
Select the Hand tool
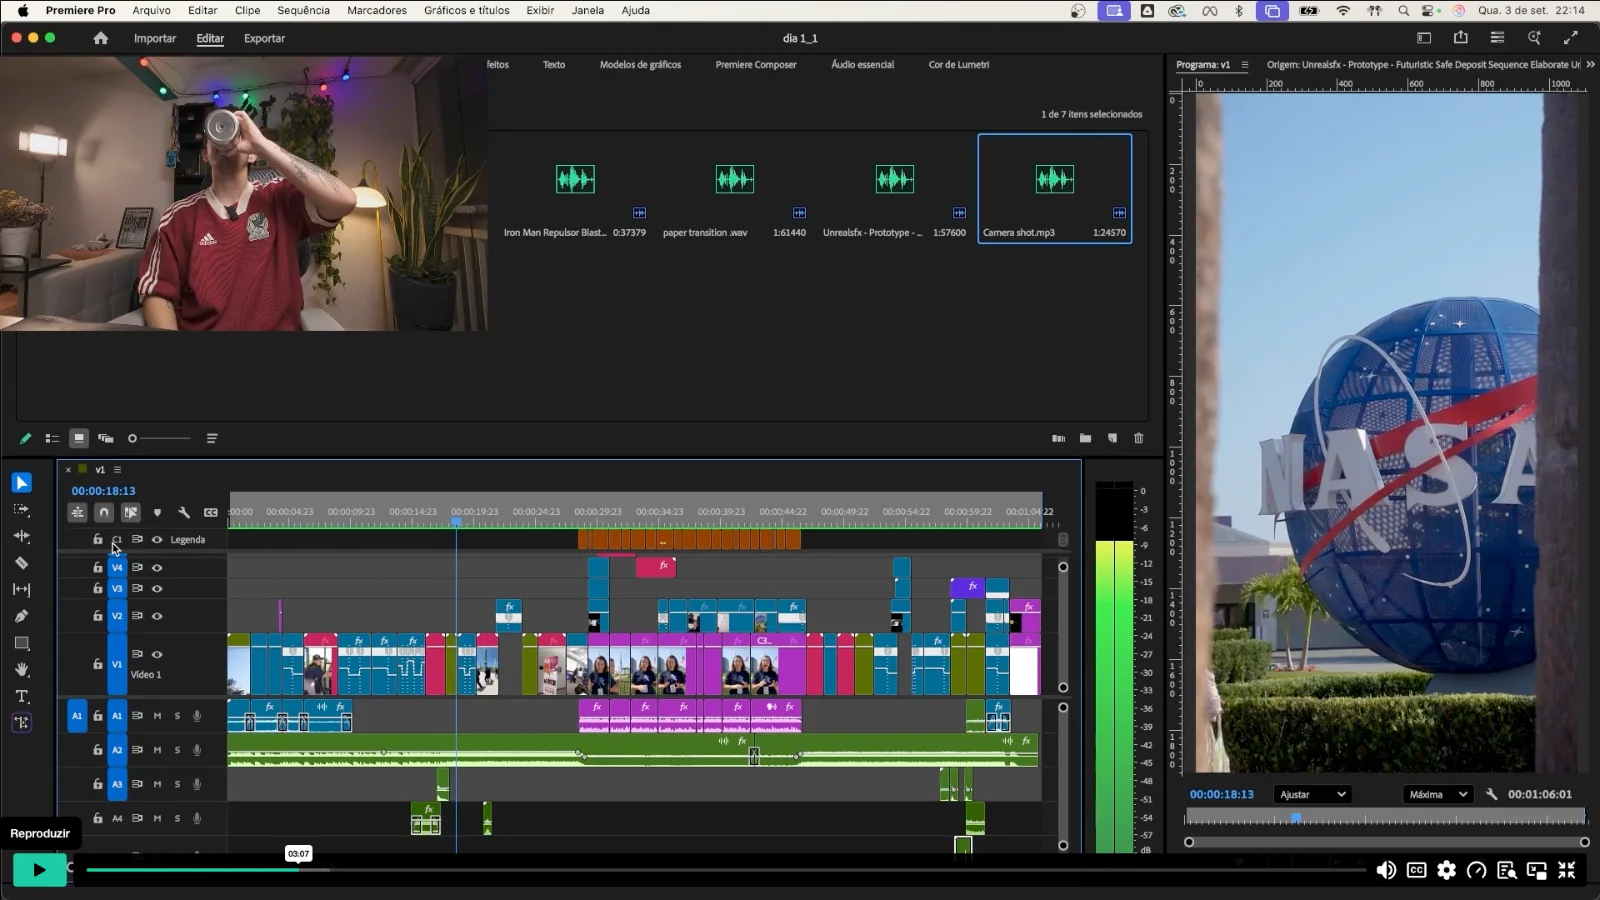point(21,670)
